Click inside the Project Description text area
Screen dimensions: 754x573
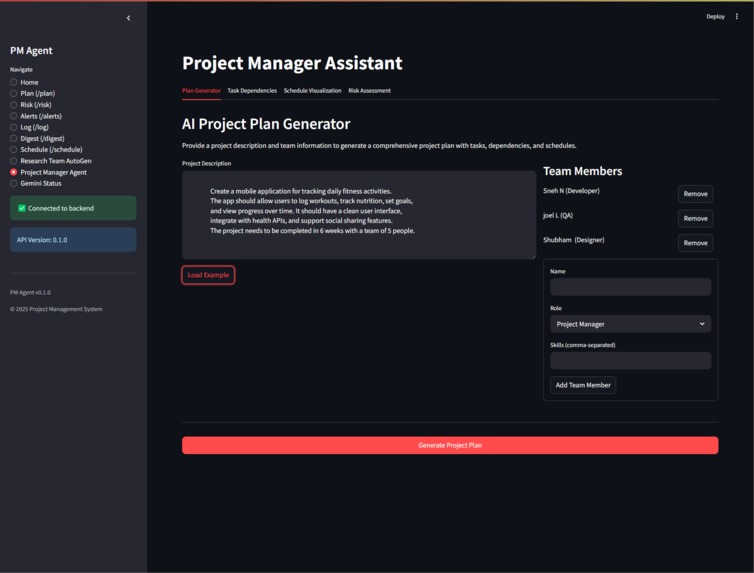[359, 215]
